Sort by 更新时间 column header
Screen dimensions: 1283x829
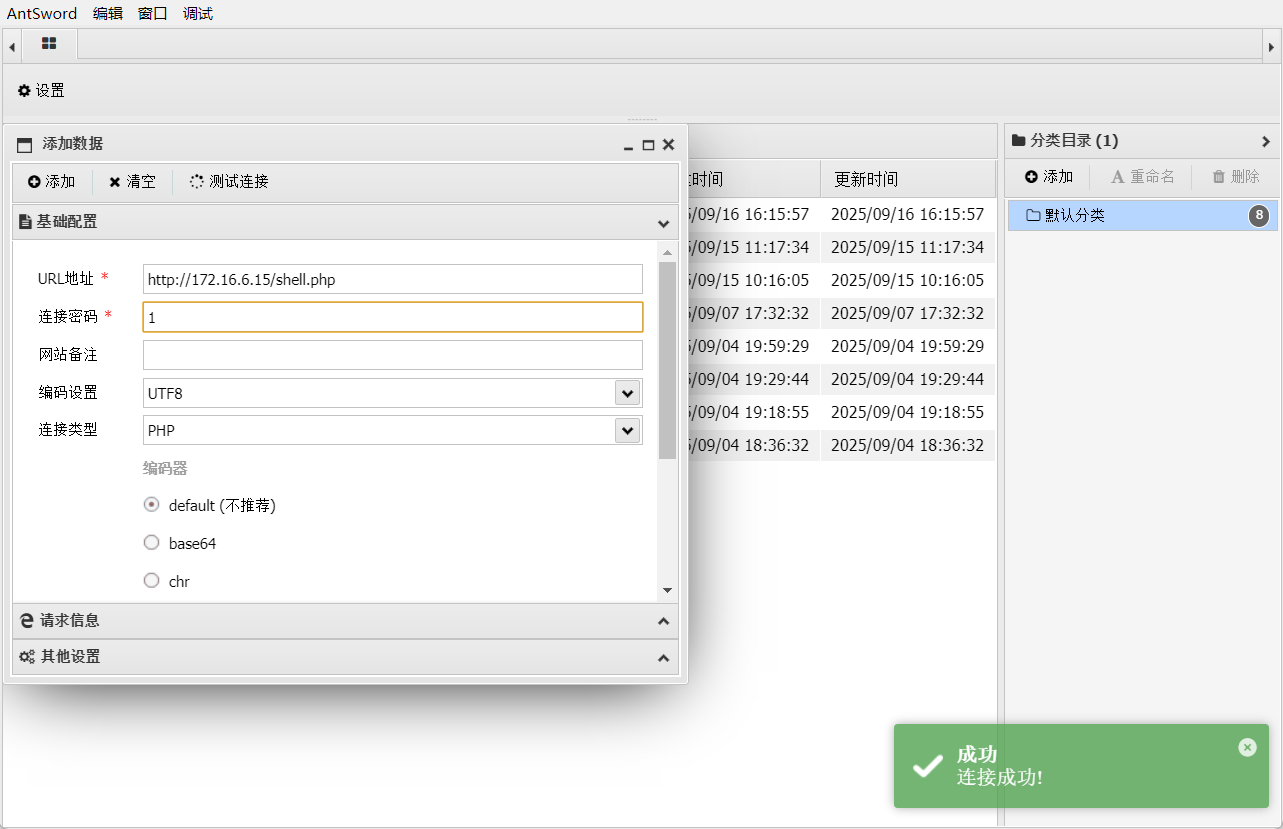tap(908, 180)
